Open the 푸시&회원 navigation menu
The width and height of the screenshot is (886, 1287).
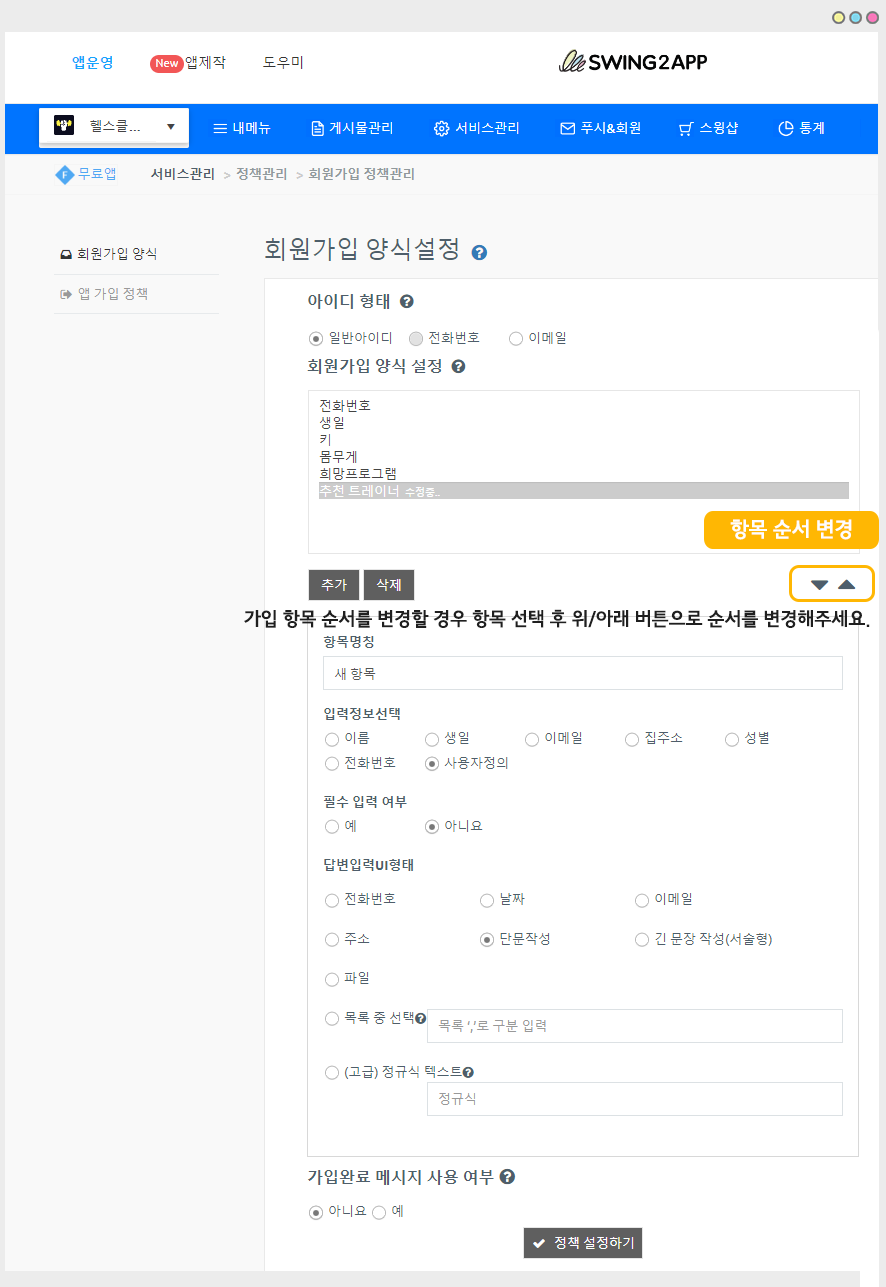point(600,128)
